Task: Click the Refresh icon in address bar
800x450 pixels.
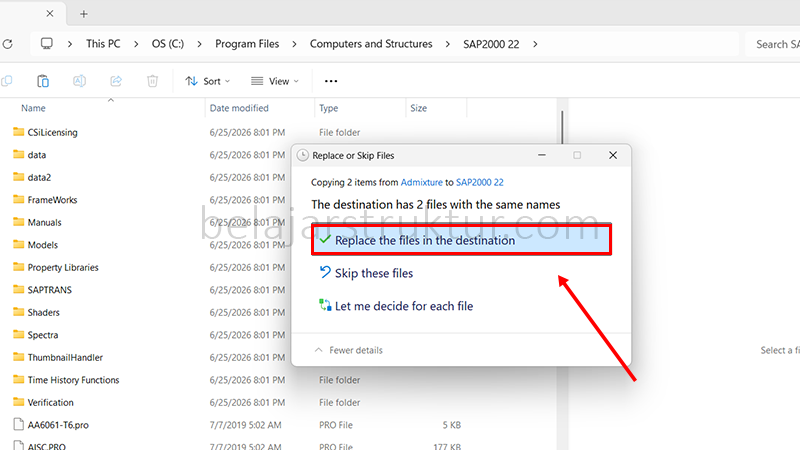Action: tap(7, 44)
